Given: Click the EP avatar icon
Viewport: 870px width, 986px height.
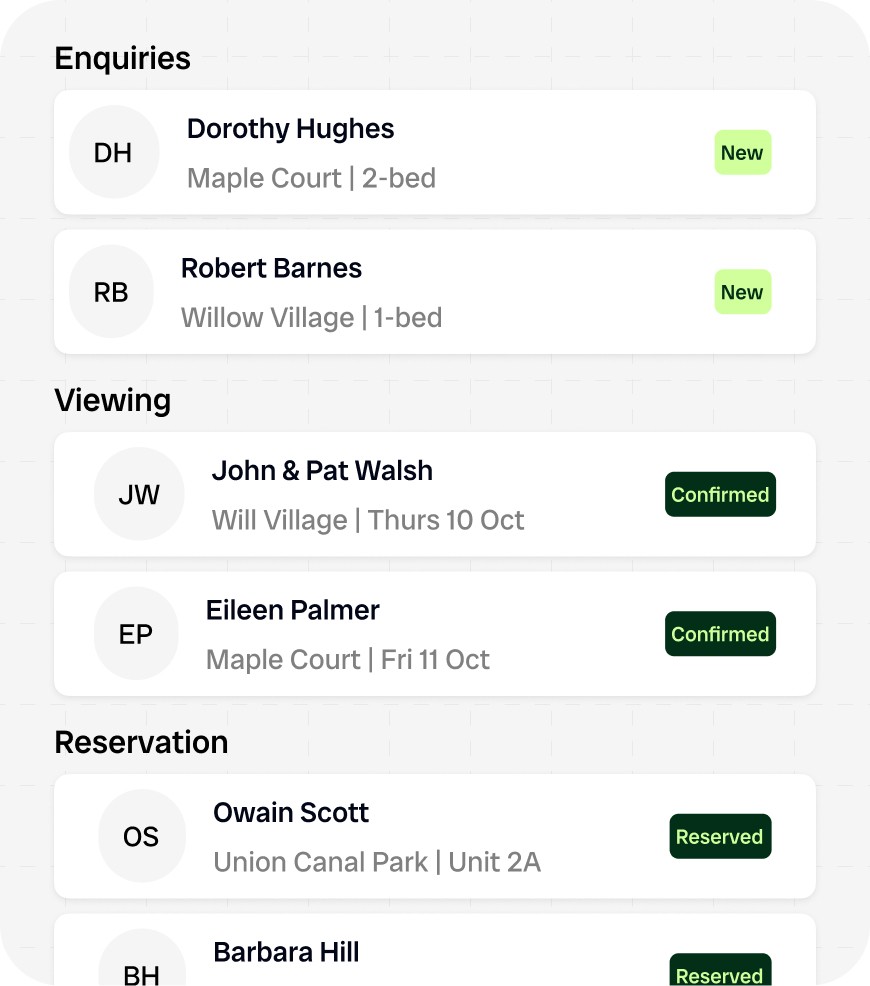Looking at the screenshot, I should 136,634.
